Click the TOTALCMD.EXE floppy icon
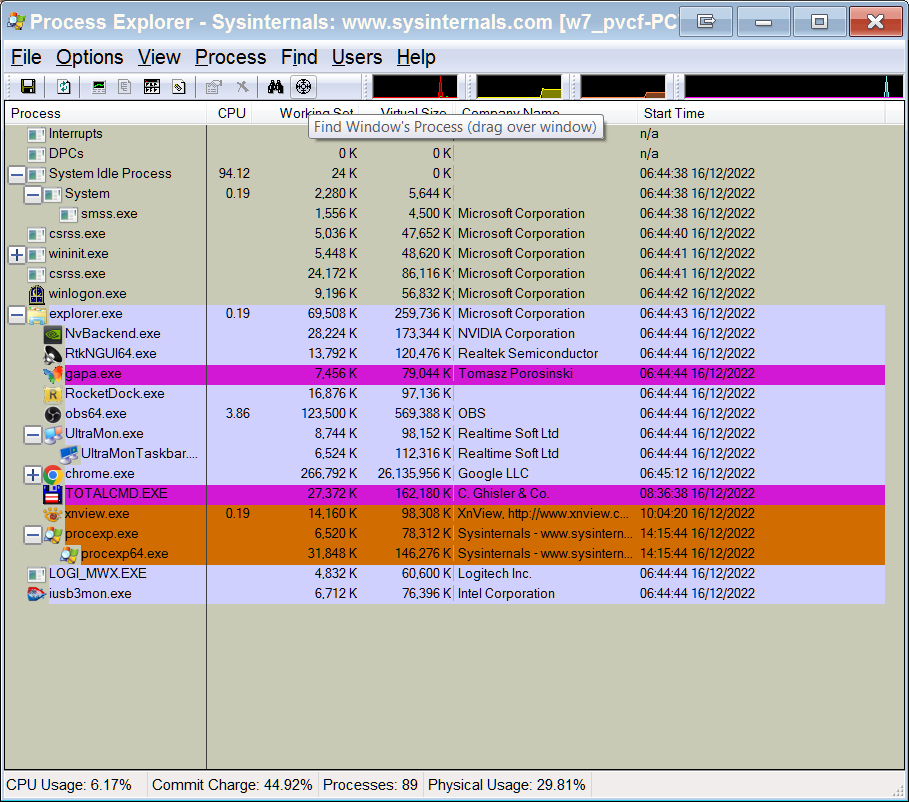This screenshot has width=909, height=802. (53, 494)
